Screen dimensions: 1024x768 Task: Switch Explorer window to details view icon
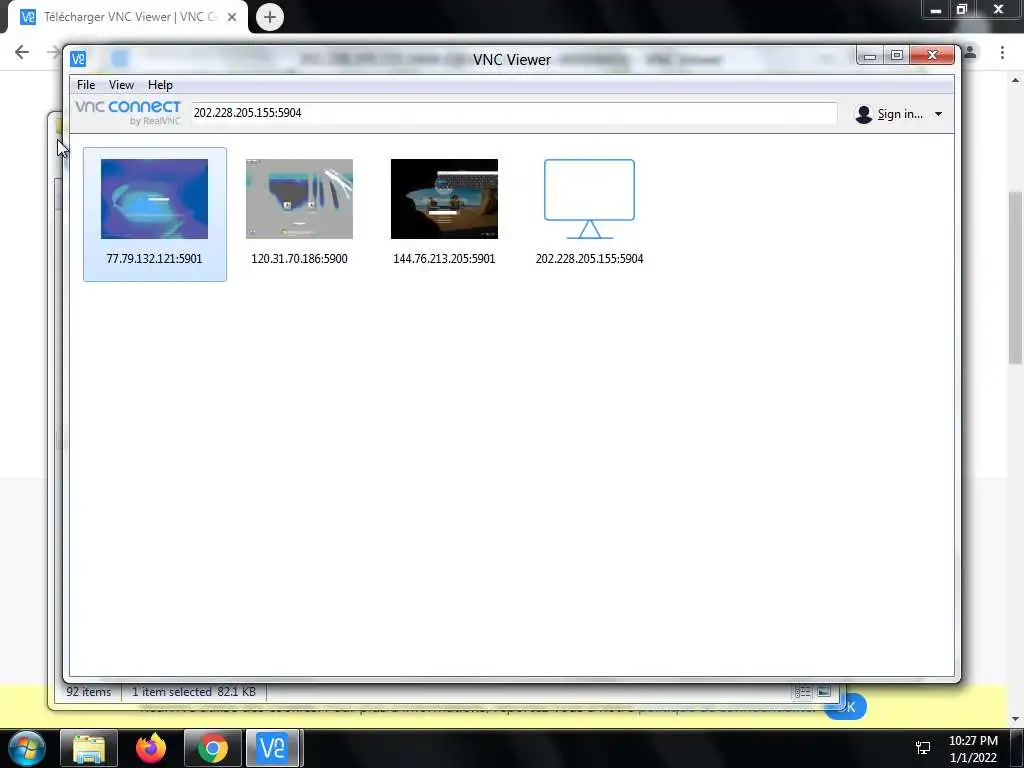[x=803, y=692]
